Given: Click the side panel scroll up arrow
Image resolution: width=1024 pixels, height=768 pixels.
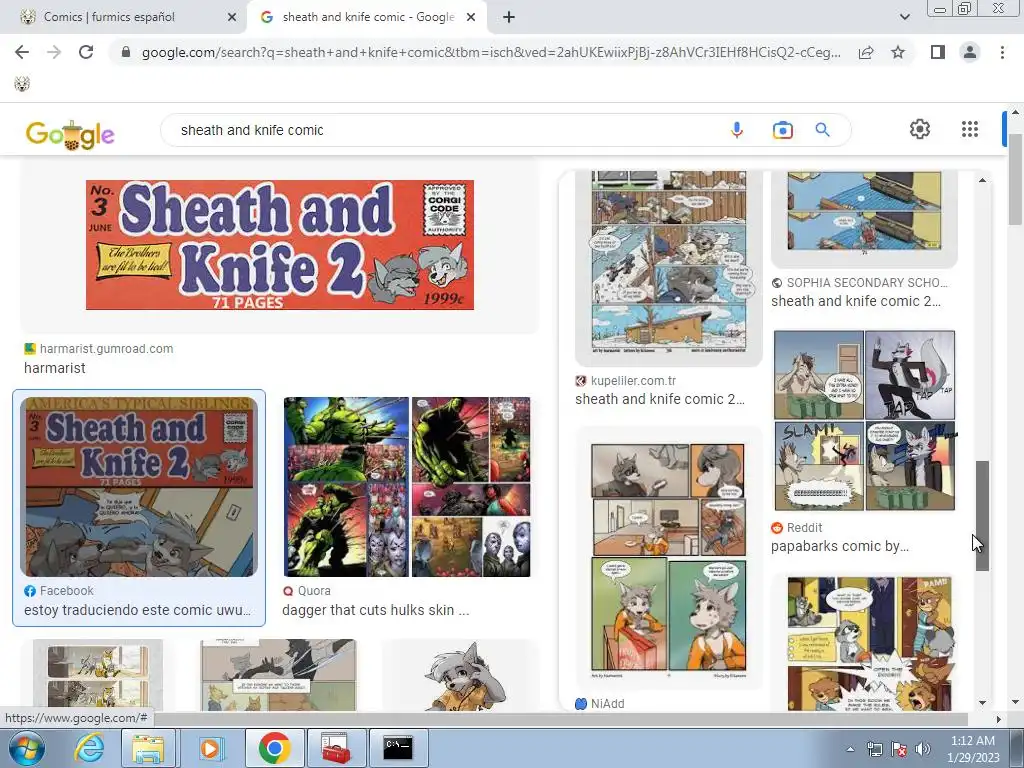Looking at the screenshot, I should tap(982, 180).
